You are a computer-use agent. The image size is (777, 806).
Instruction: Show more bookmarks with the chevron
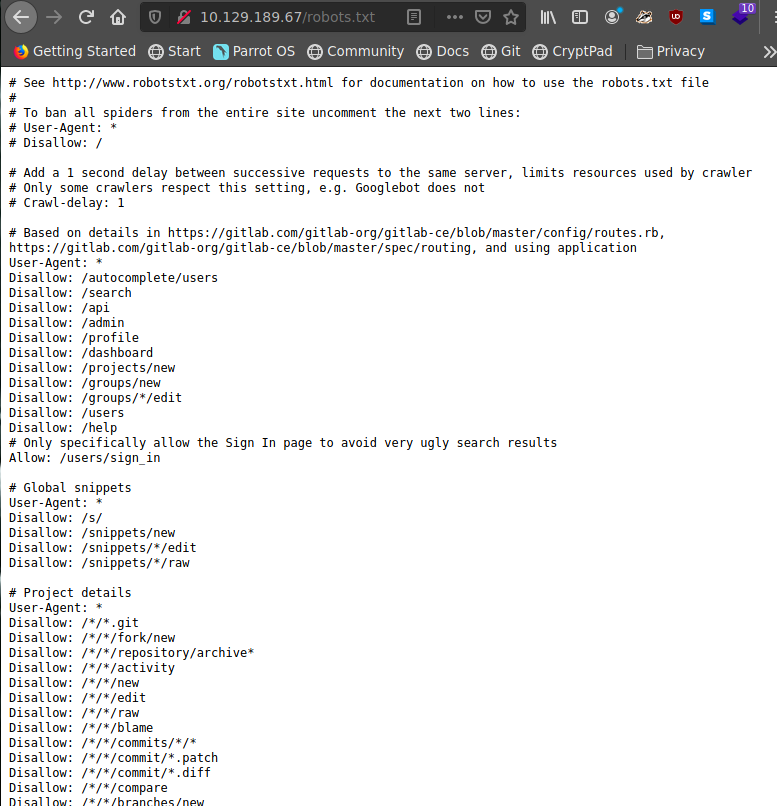(769, 51)
